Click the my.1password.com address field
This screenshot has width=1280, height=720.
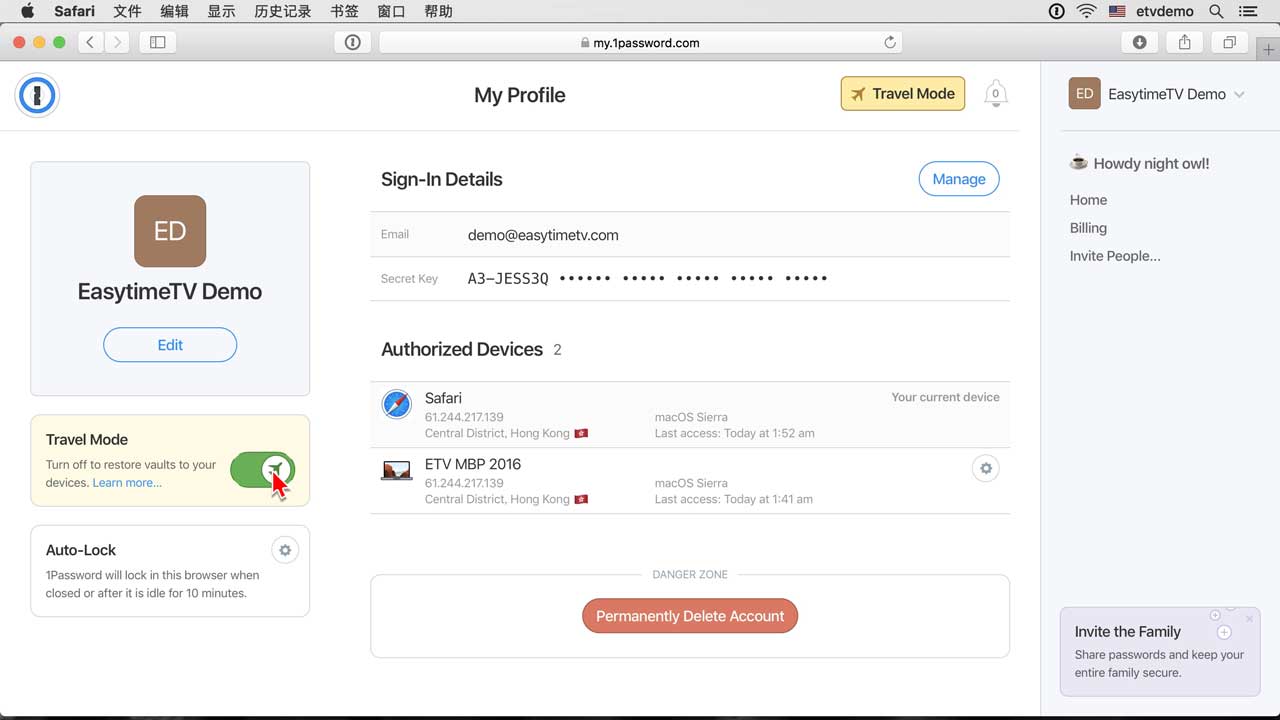(640, 42)
